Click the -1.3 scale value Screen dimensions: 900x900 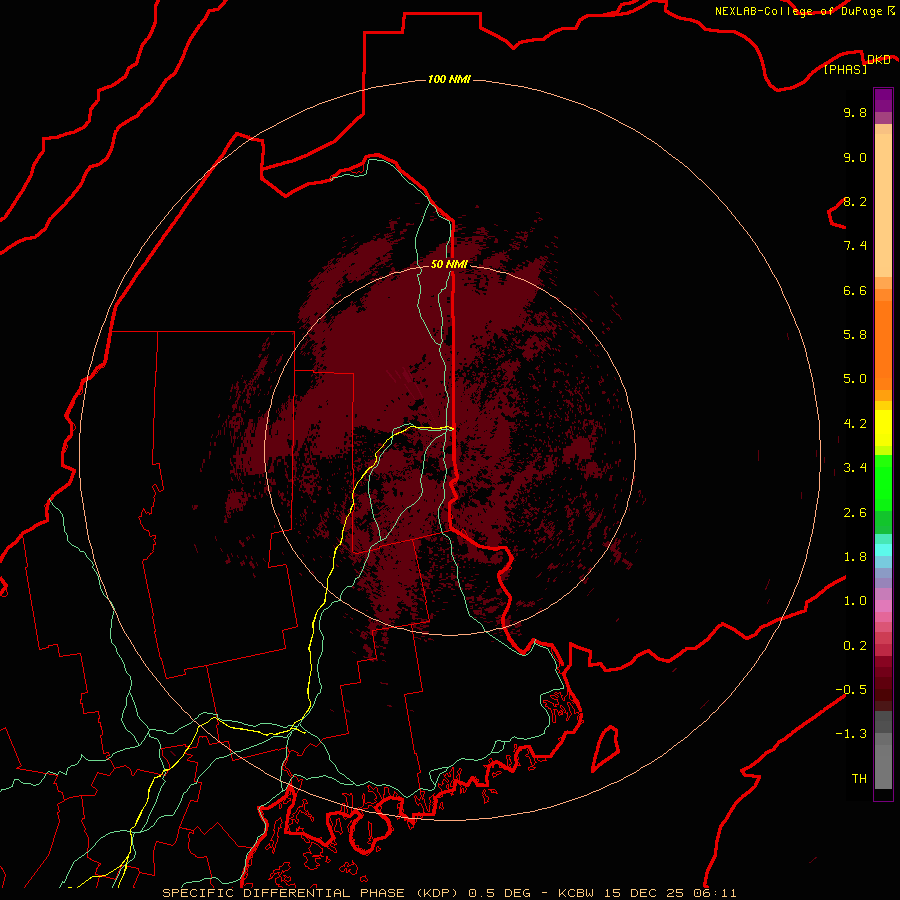click(x=851, y=734)
